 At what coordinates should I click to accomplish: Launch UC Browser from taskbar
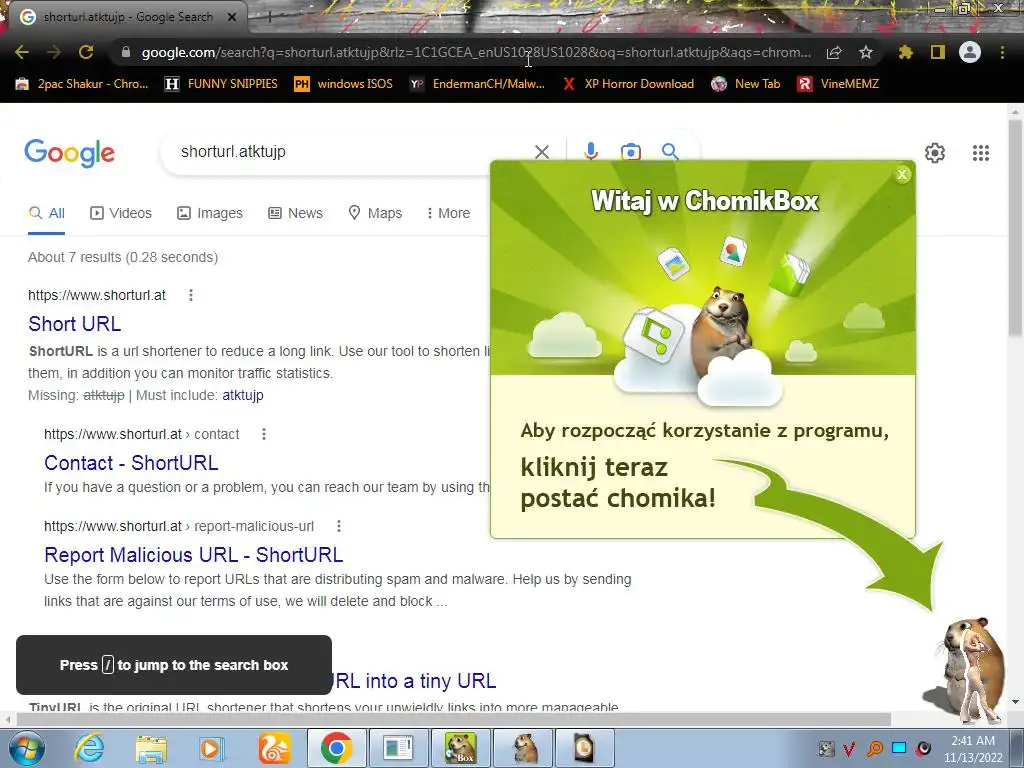click(274, 748)
